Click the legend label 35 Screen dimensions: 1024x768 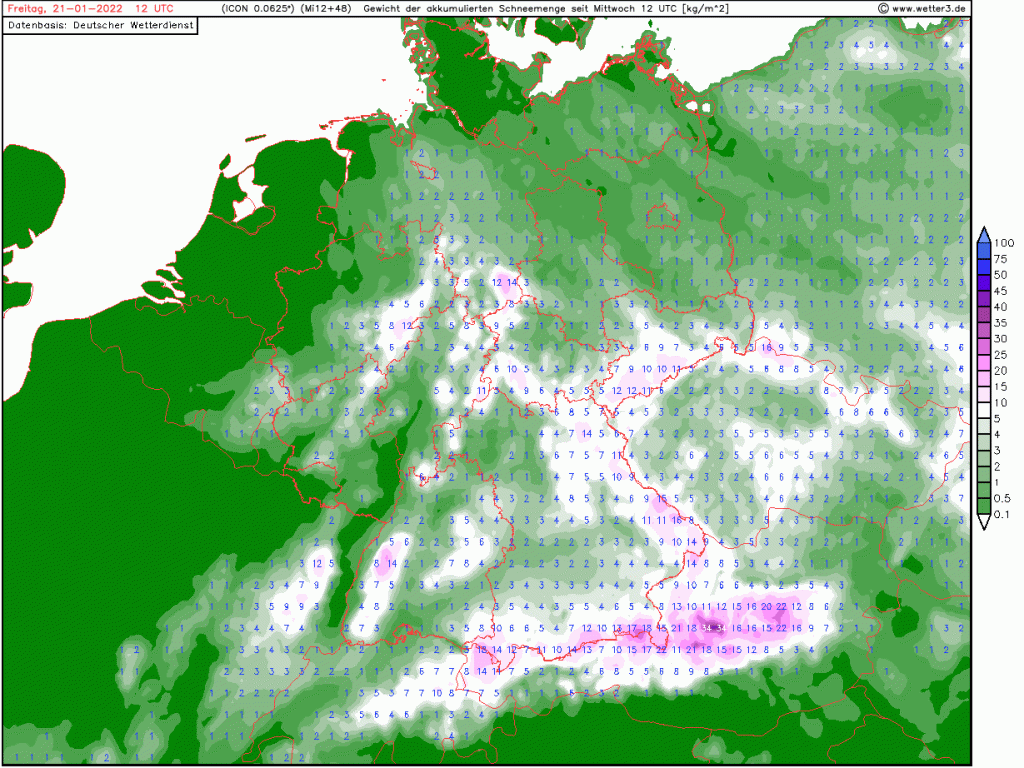pyautogui.click(x=1003, y=322)
